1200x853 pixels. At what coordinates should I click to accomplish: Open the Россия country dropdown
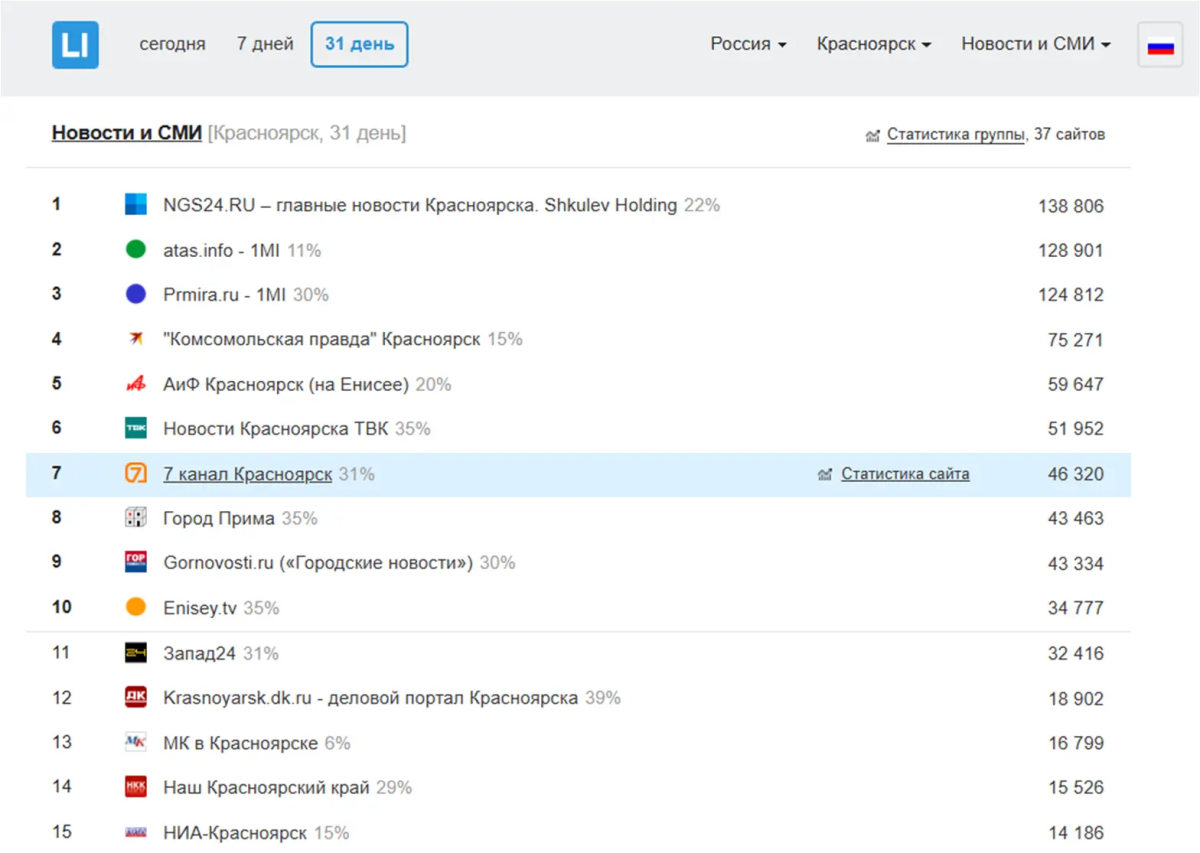(748, 44)
